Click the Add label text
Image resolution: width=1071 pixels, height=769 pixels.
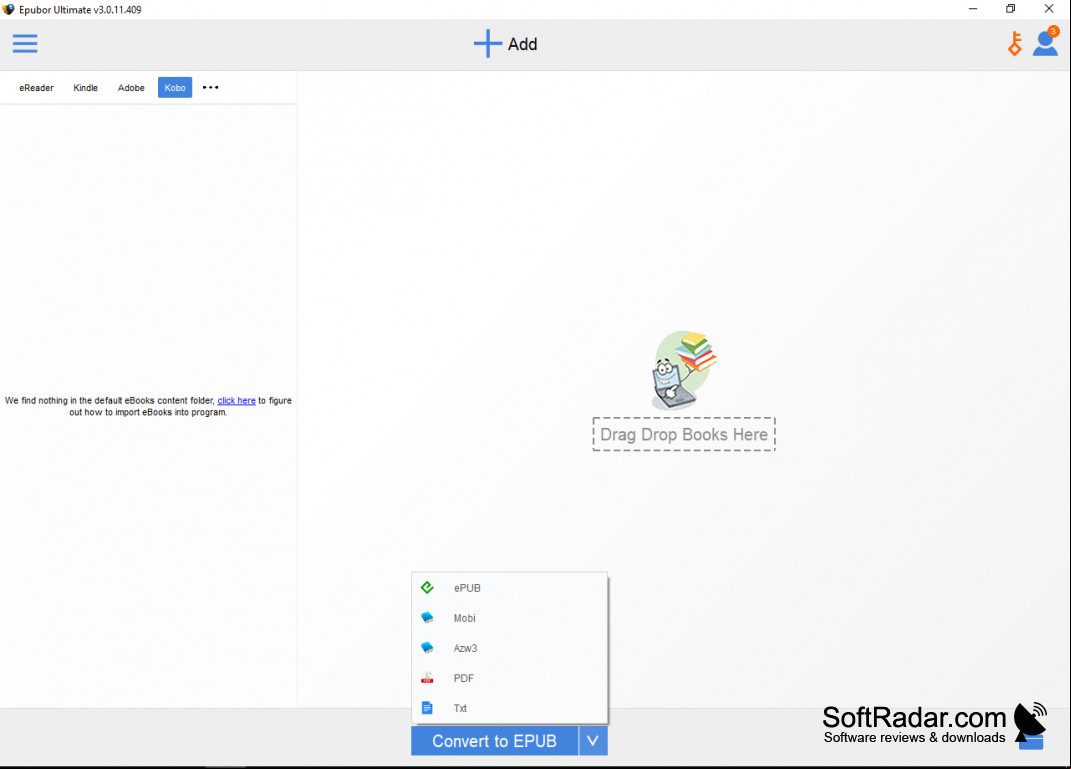523,44
